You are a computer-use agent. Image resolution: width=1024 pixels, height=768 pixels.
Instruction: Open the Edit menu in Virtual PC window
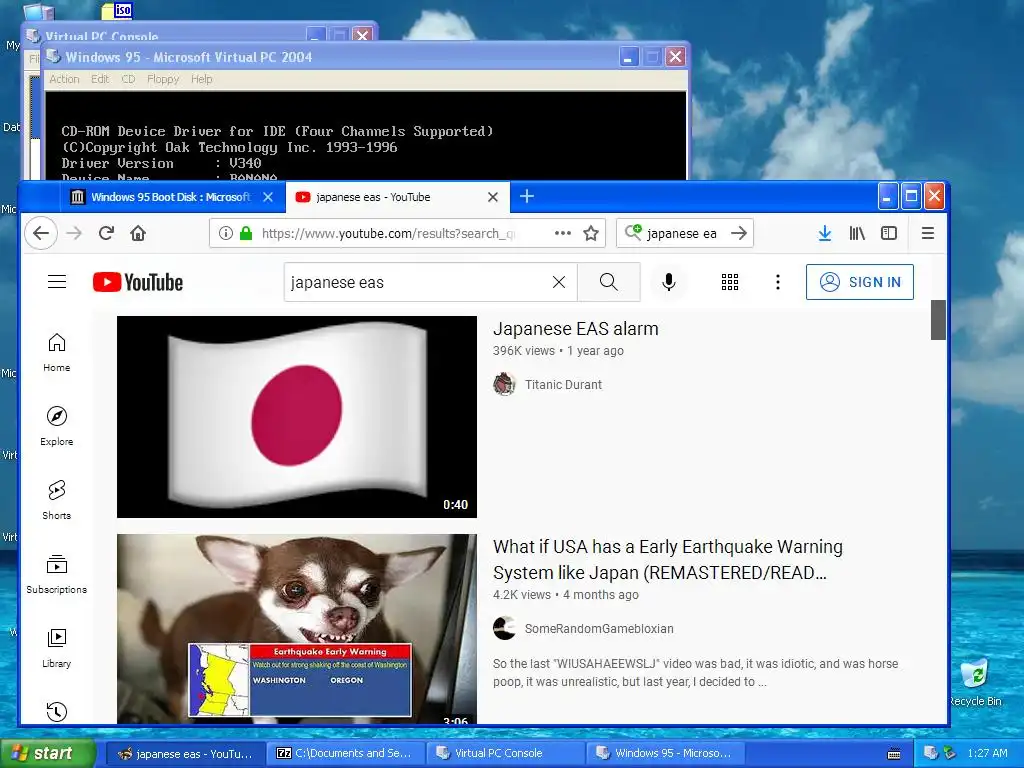(100, 79)
